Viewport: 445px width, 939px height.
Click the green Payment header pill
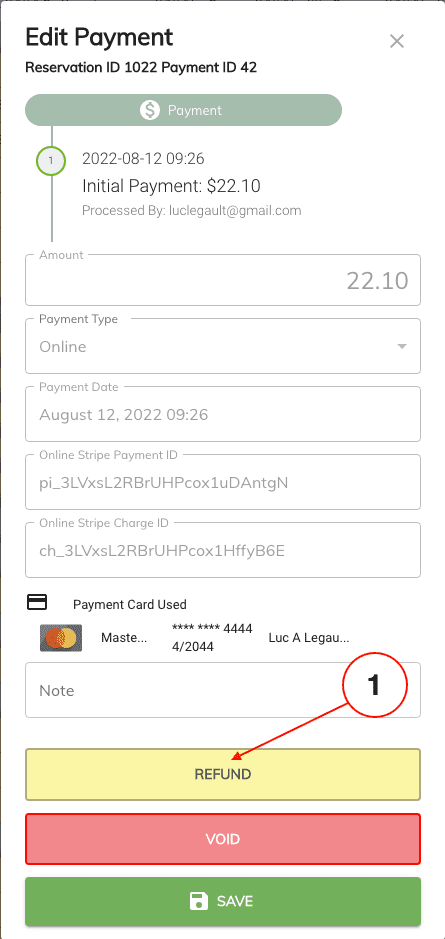[x=183, y=110]
